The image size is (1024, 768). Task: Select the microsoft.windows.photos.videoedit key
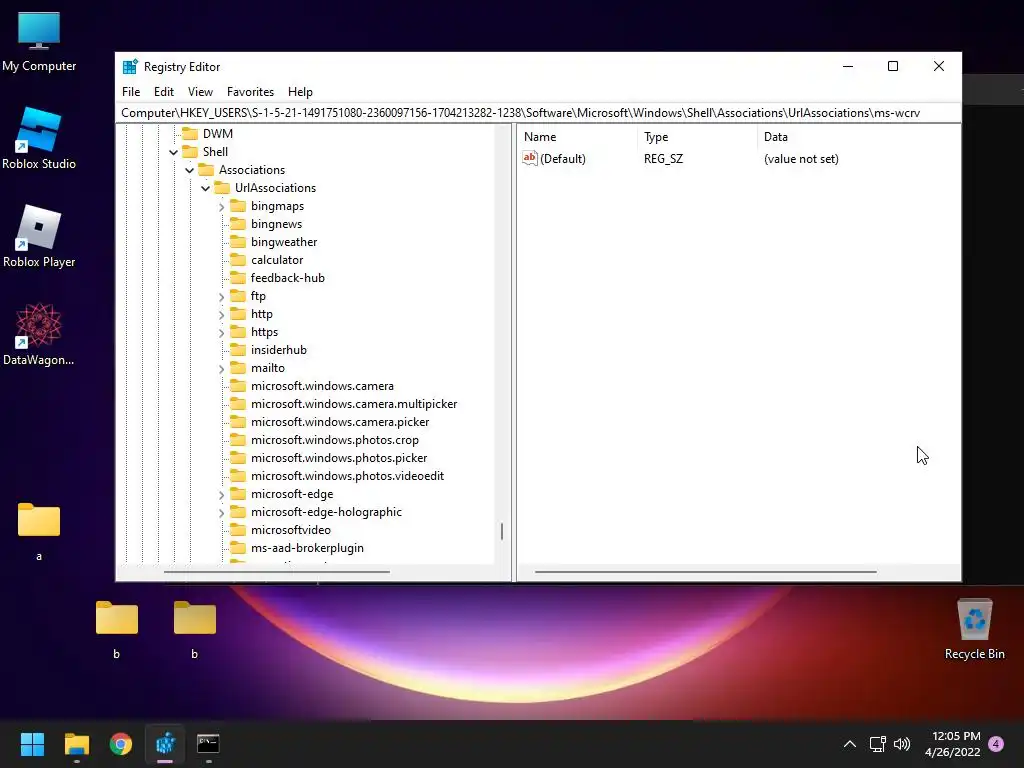point(347,476)
